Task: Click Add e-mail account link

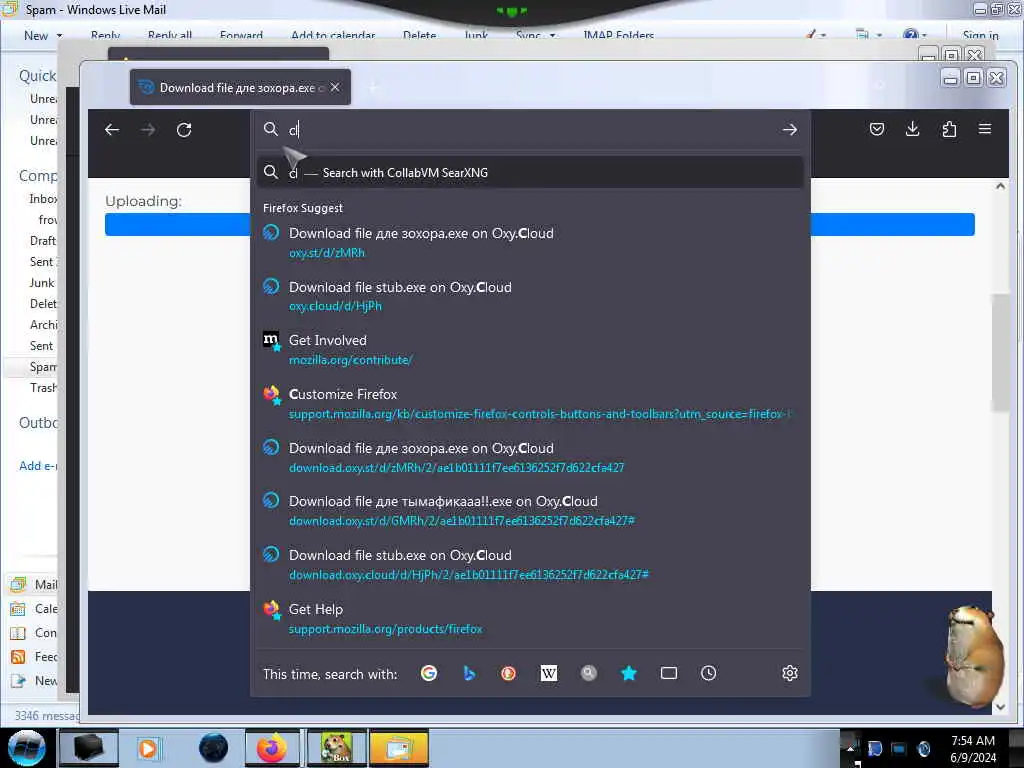Action: [x=38, y=466]
